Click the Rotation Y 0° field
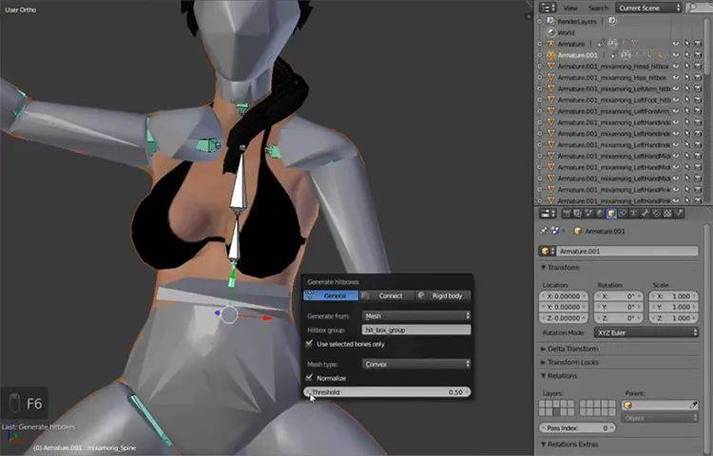Screen dimensions: 713x456 coord(618,307)
